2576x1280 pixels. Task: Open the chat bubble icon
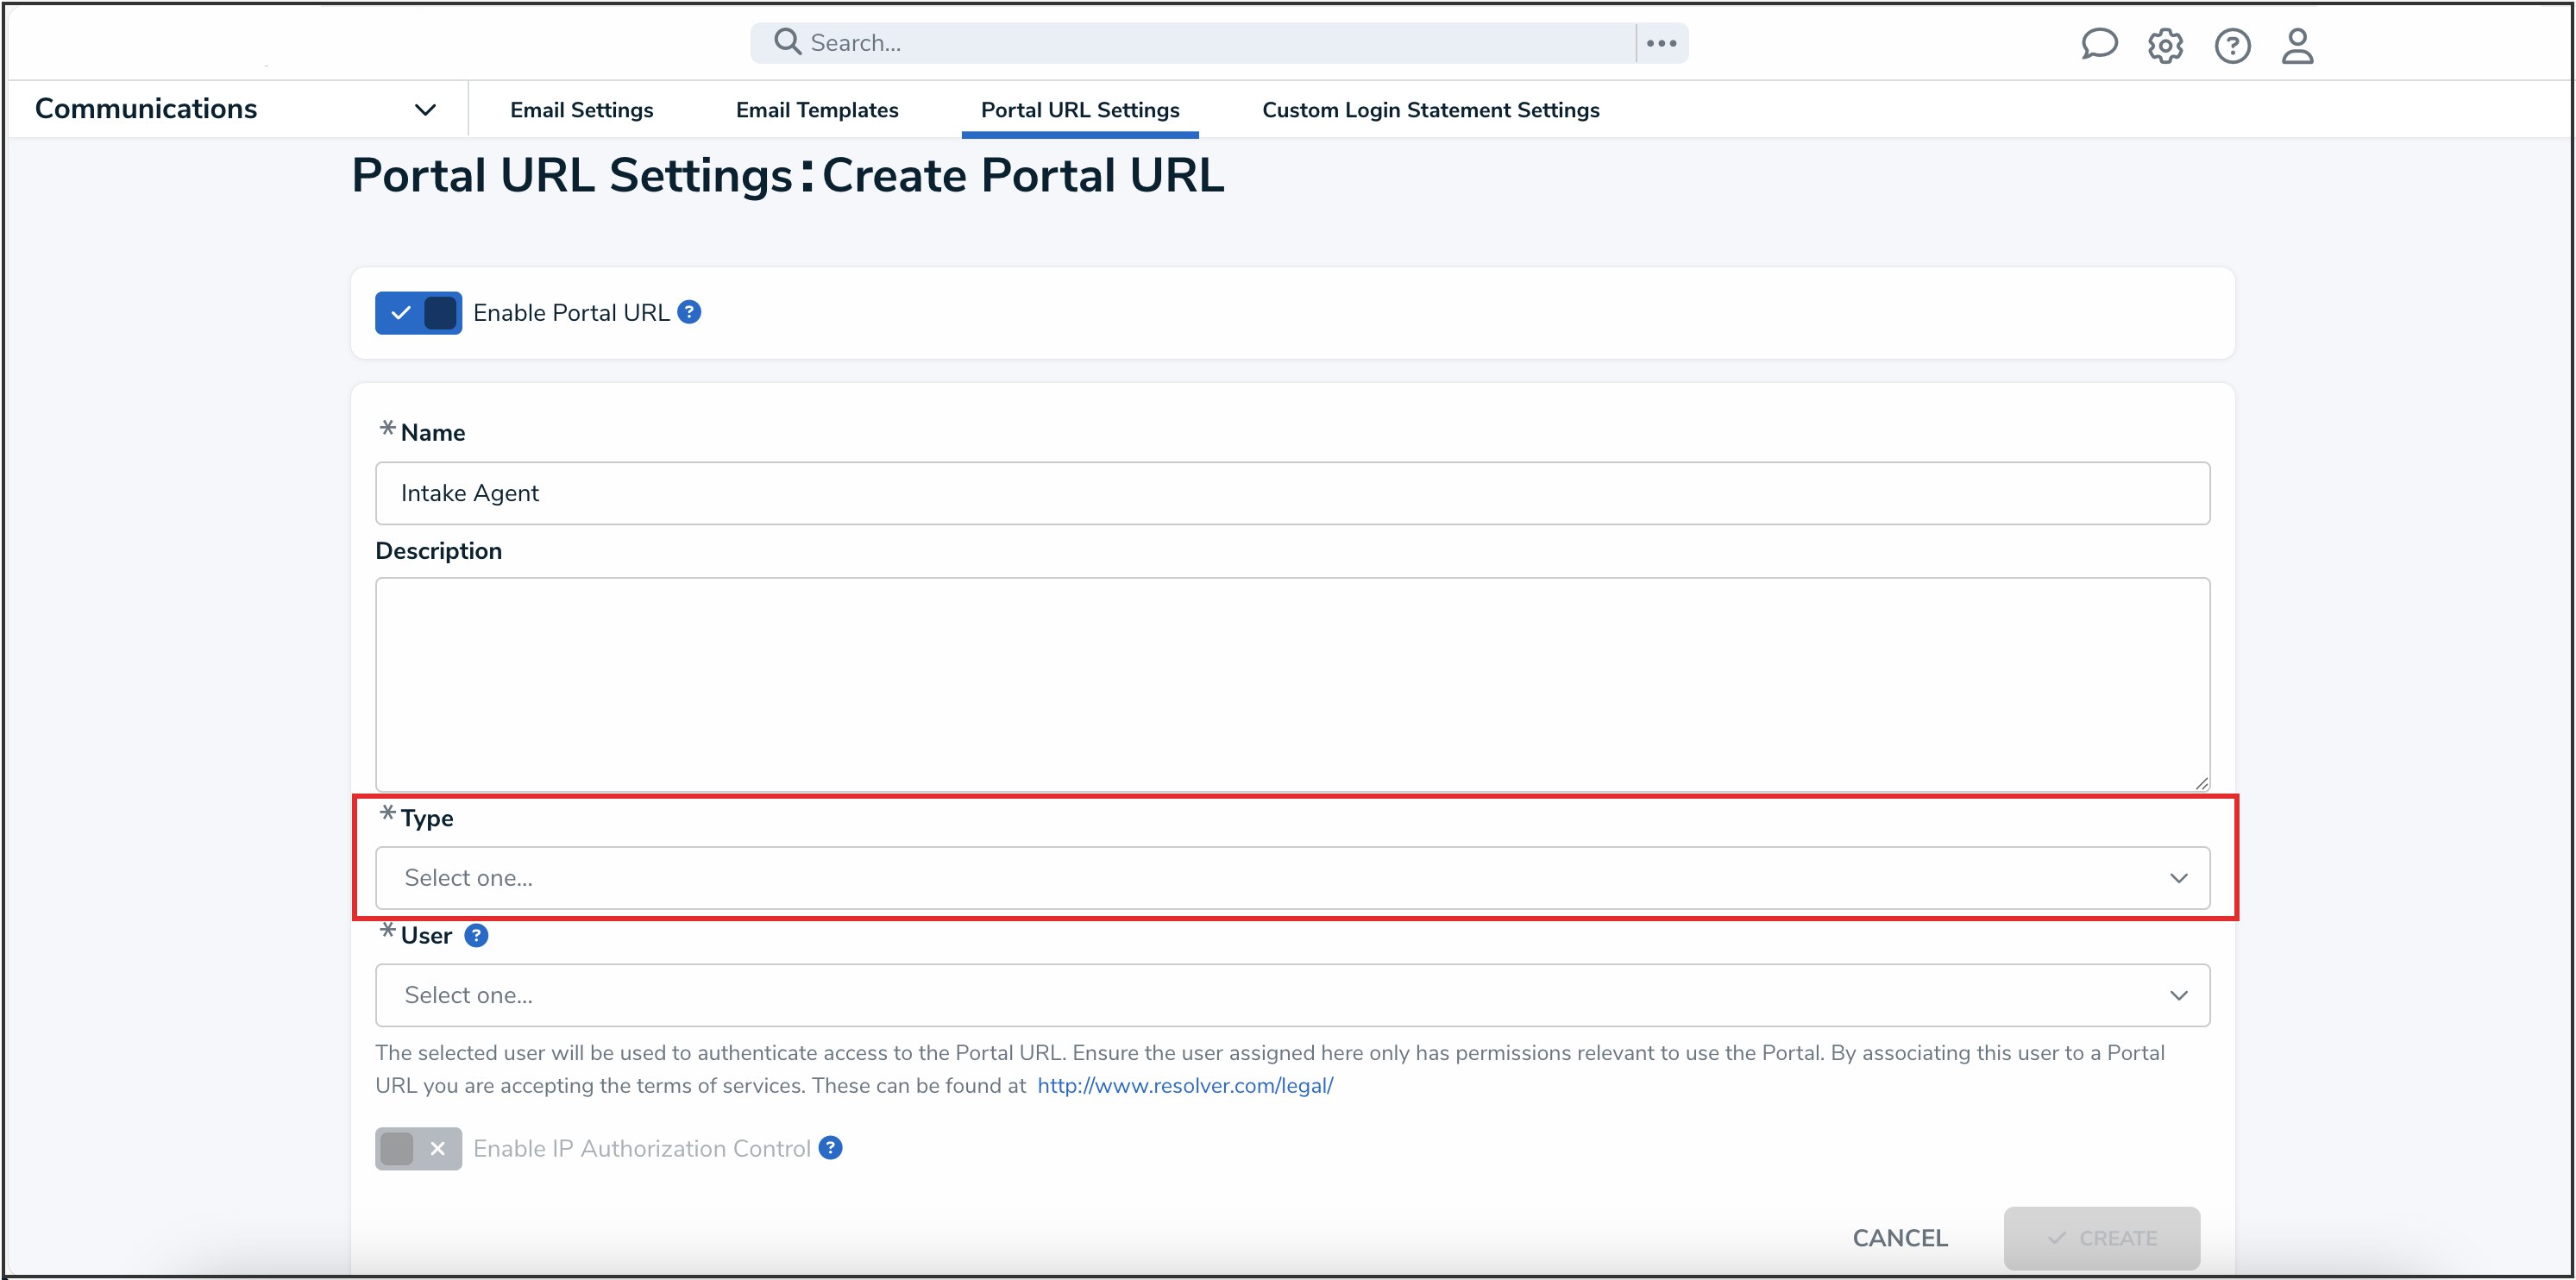click(2098, 45)
